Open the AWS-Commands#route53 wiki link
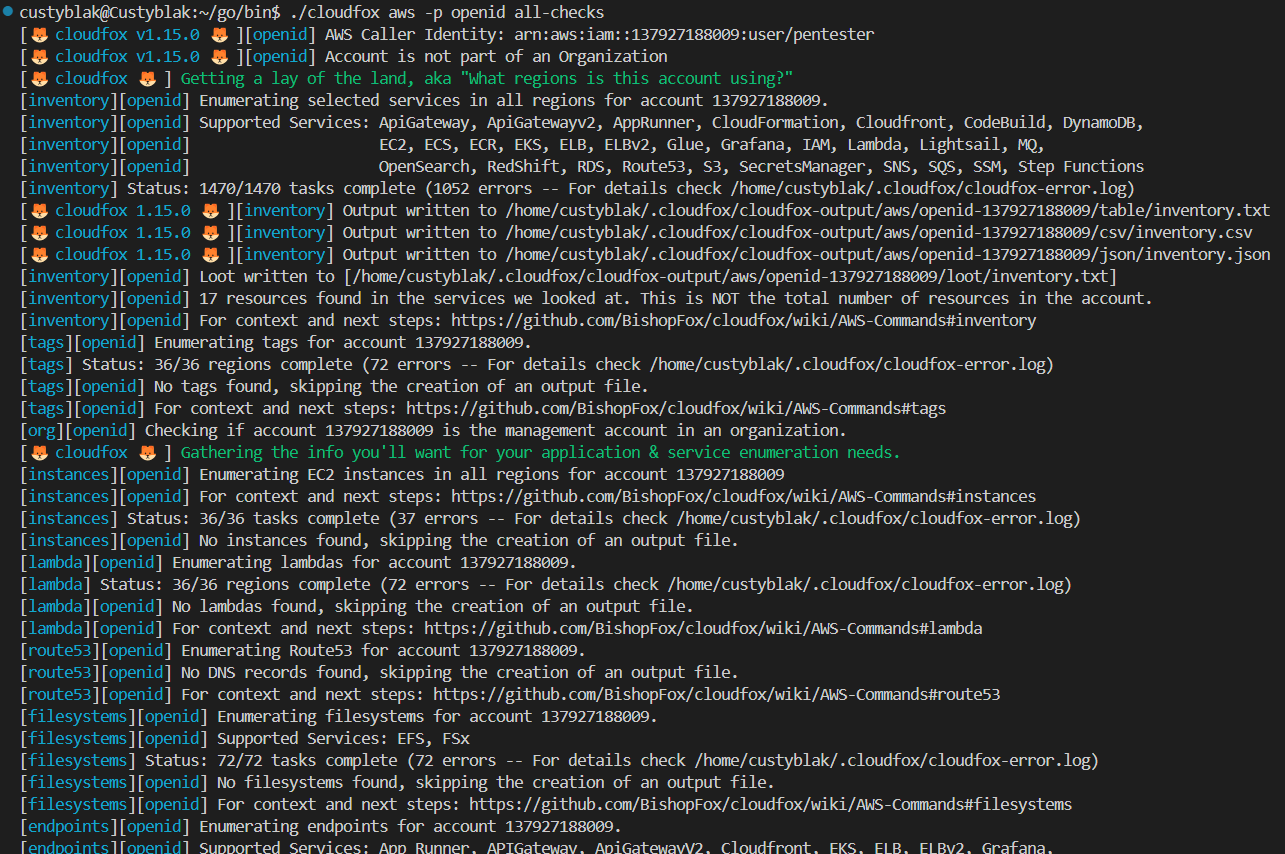The image size is (1285, 854). [x=716, y=694]
